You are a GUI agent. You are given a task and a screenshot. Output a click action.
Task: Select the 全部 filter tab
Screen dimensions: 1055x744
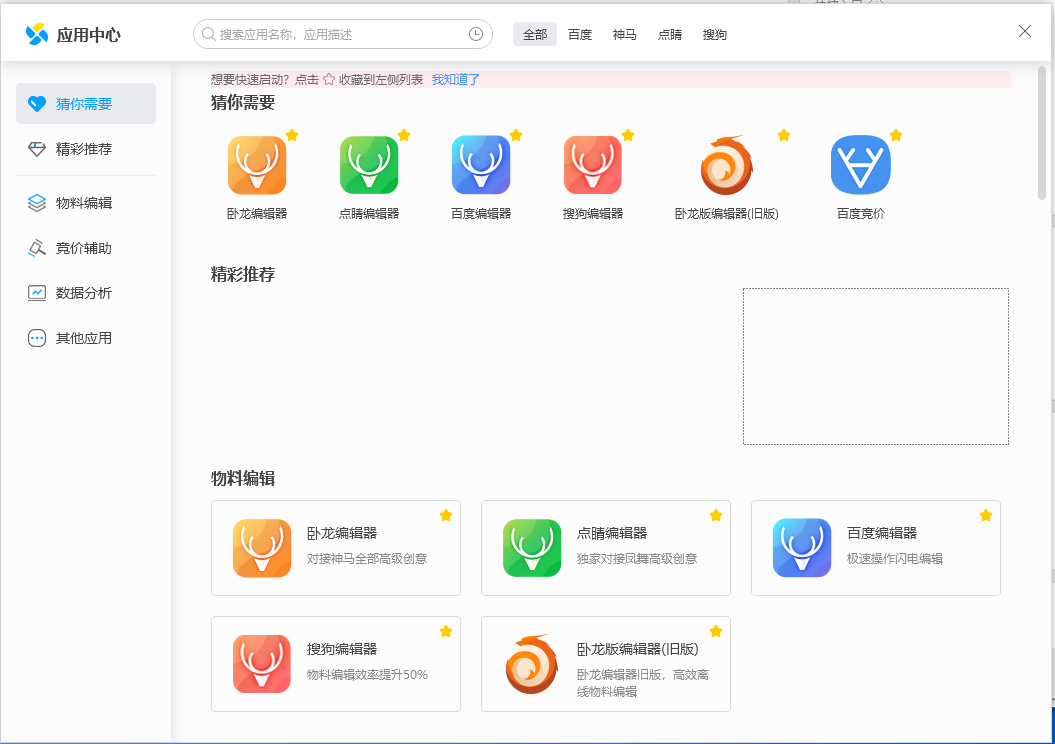coord(535,34)
